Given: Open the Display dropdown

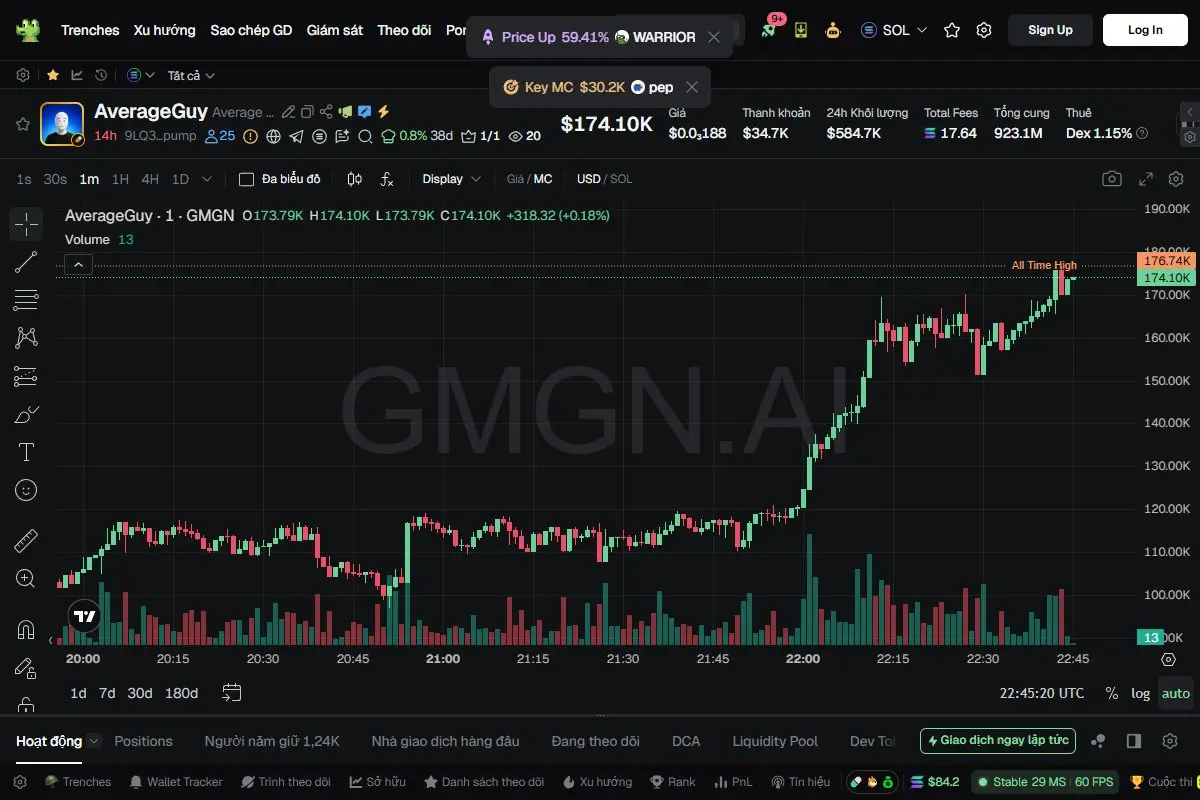Looking at the screenshot, I should (x=452, y=179).
